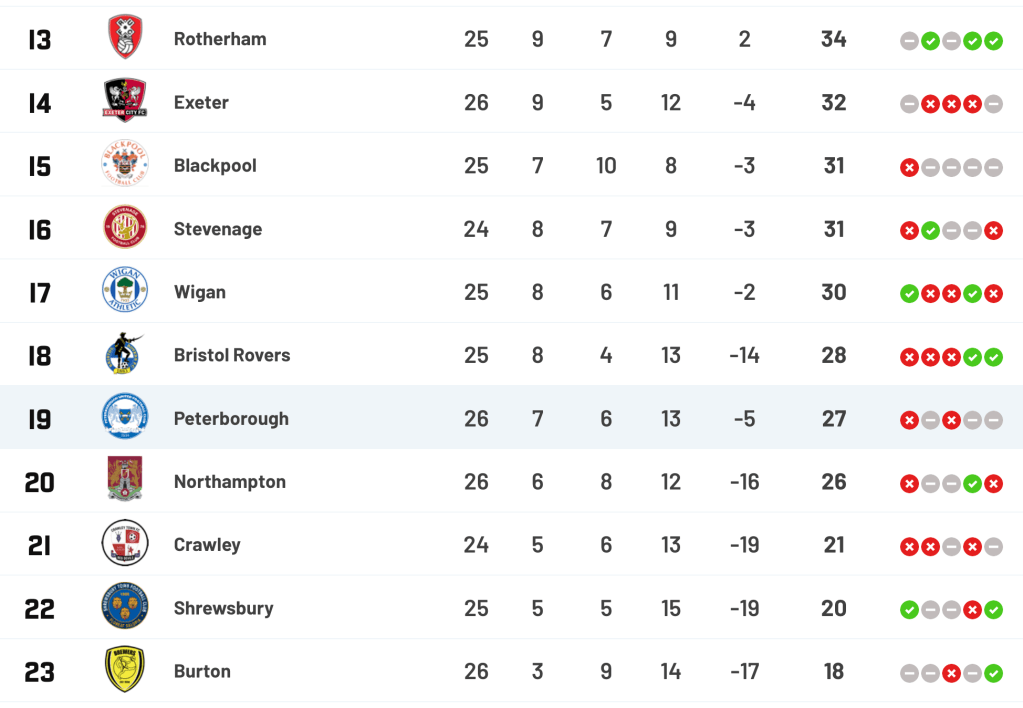Click the Burton Albion club crest

125,670
